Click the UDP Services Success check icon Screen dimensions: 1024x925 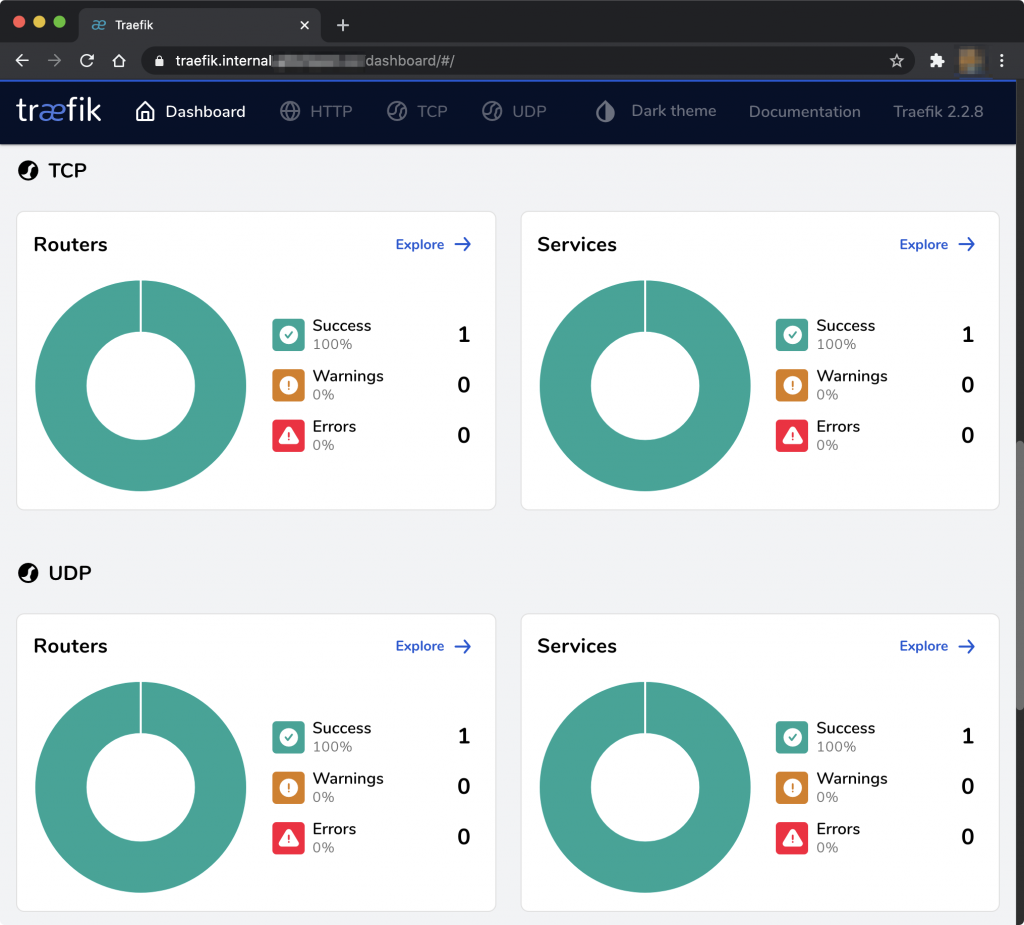tap(792, 737)
